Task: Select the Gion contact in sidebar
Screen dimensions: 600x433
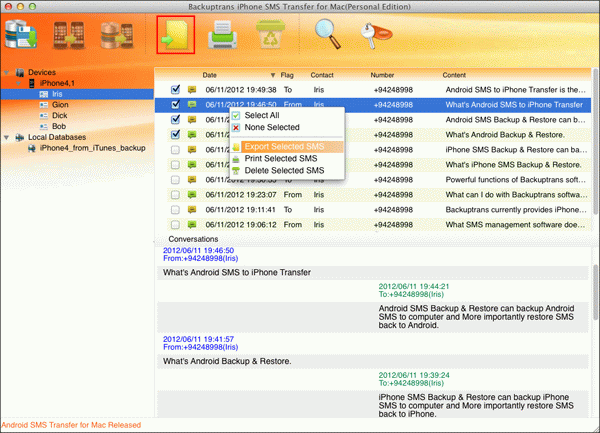Action: tap(60, 105)
